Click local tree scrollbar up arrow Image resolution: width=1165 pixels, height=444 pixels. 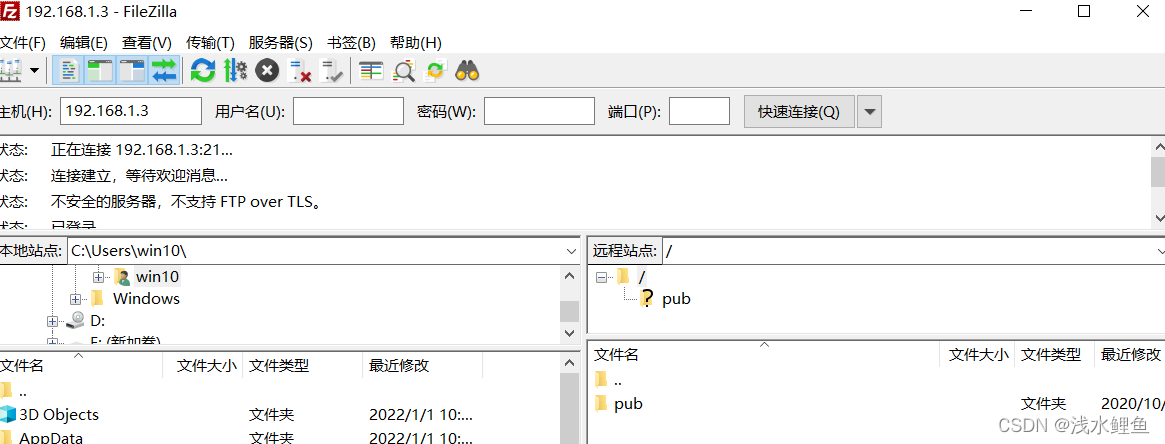point(570,276)
